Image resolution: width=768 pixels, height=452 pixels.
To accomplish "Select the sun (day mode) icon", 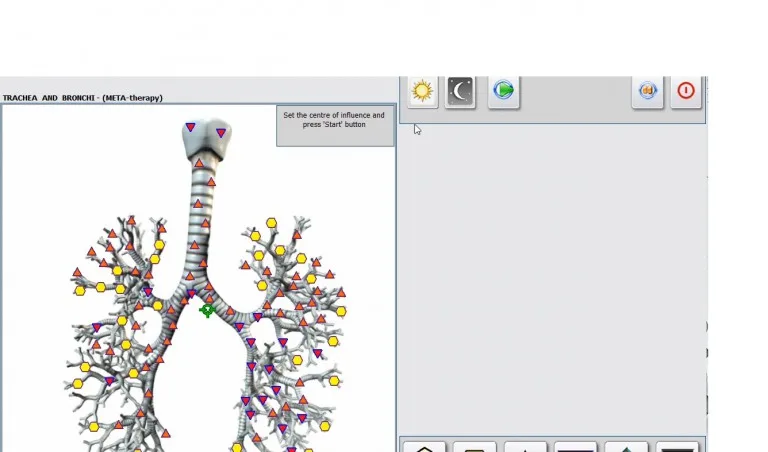I will click(x=422, y=91).
